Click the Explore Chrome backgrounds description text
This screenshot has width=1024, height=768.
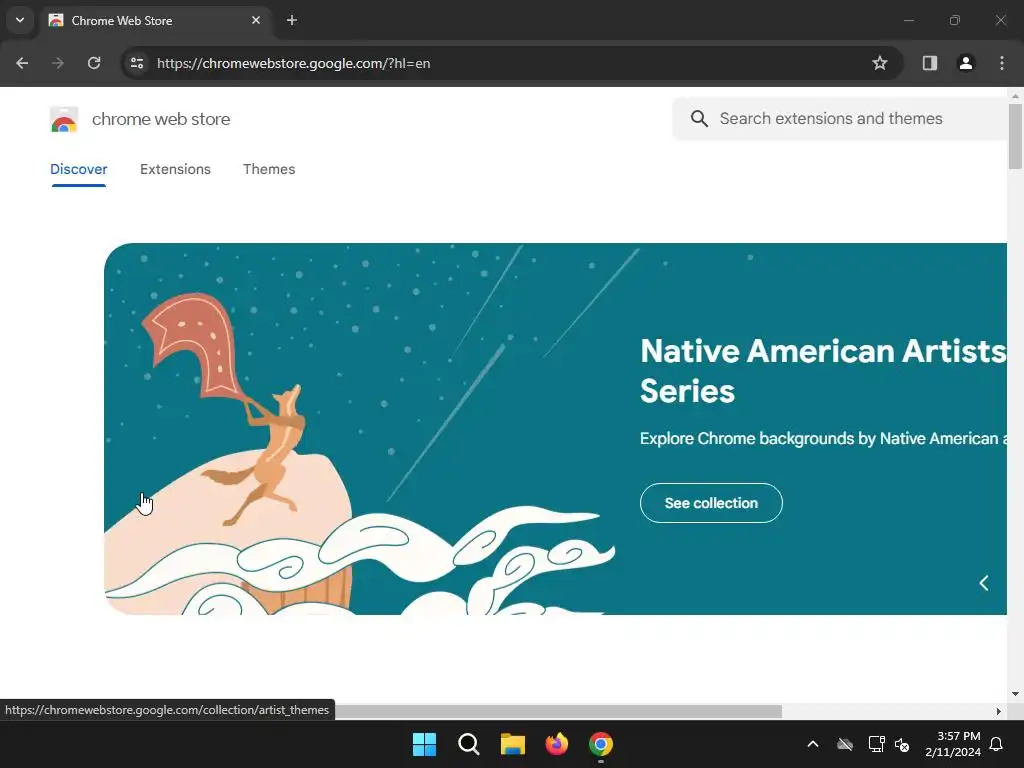(823, 438)
